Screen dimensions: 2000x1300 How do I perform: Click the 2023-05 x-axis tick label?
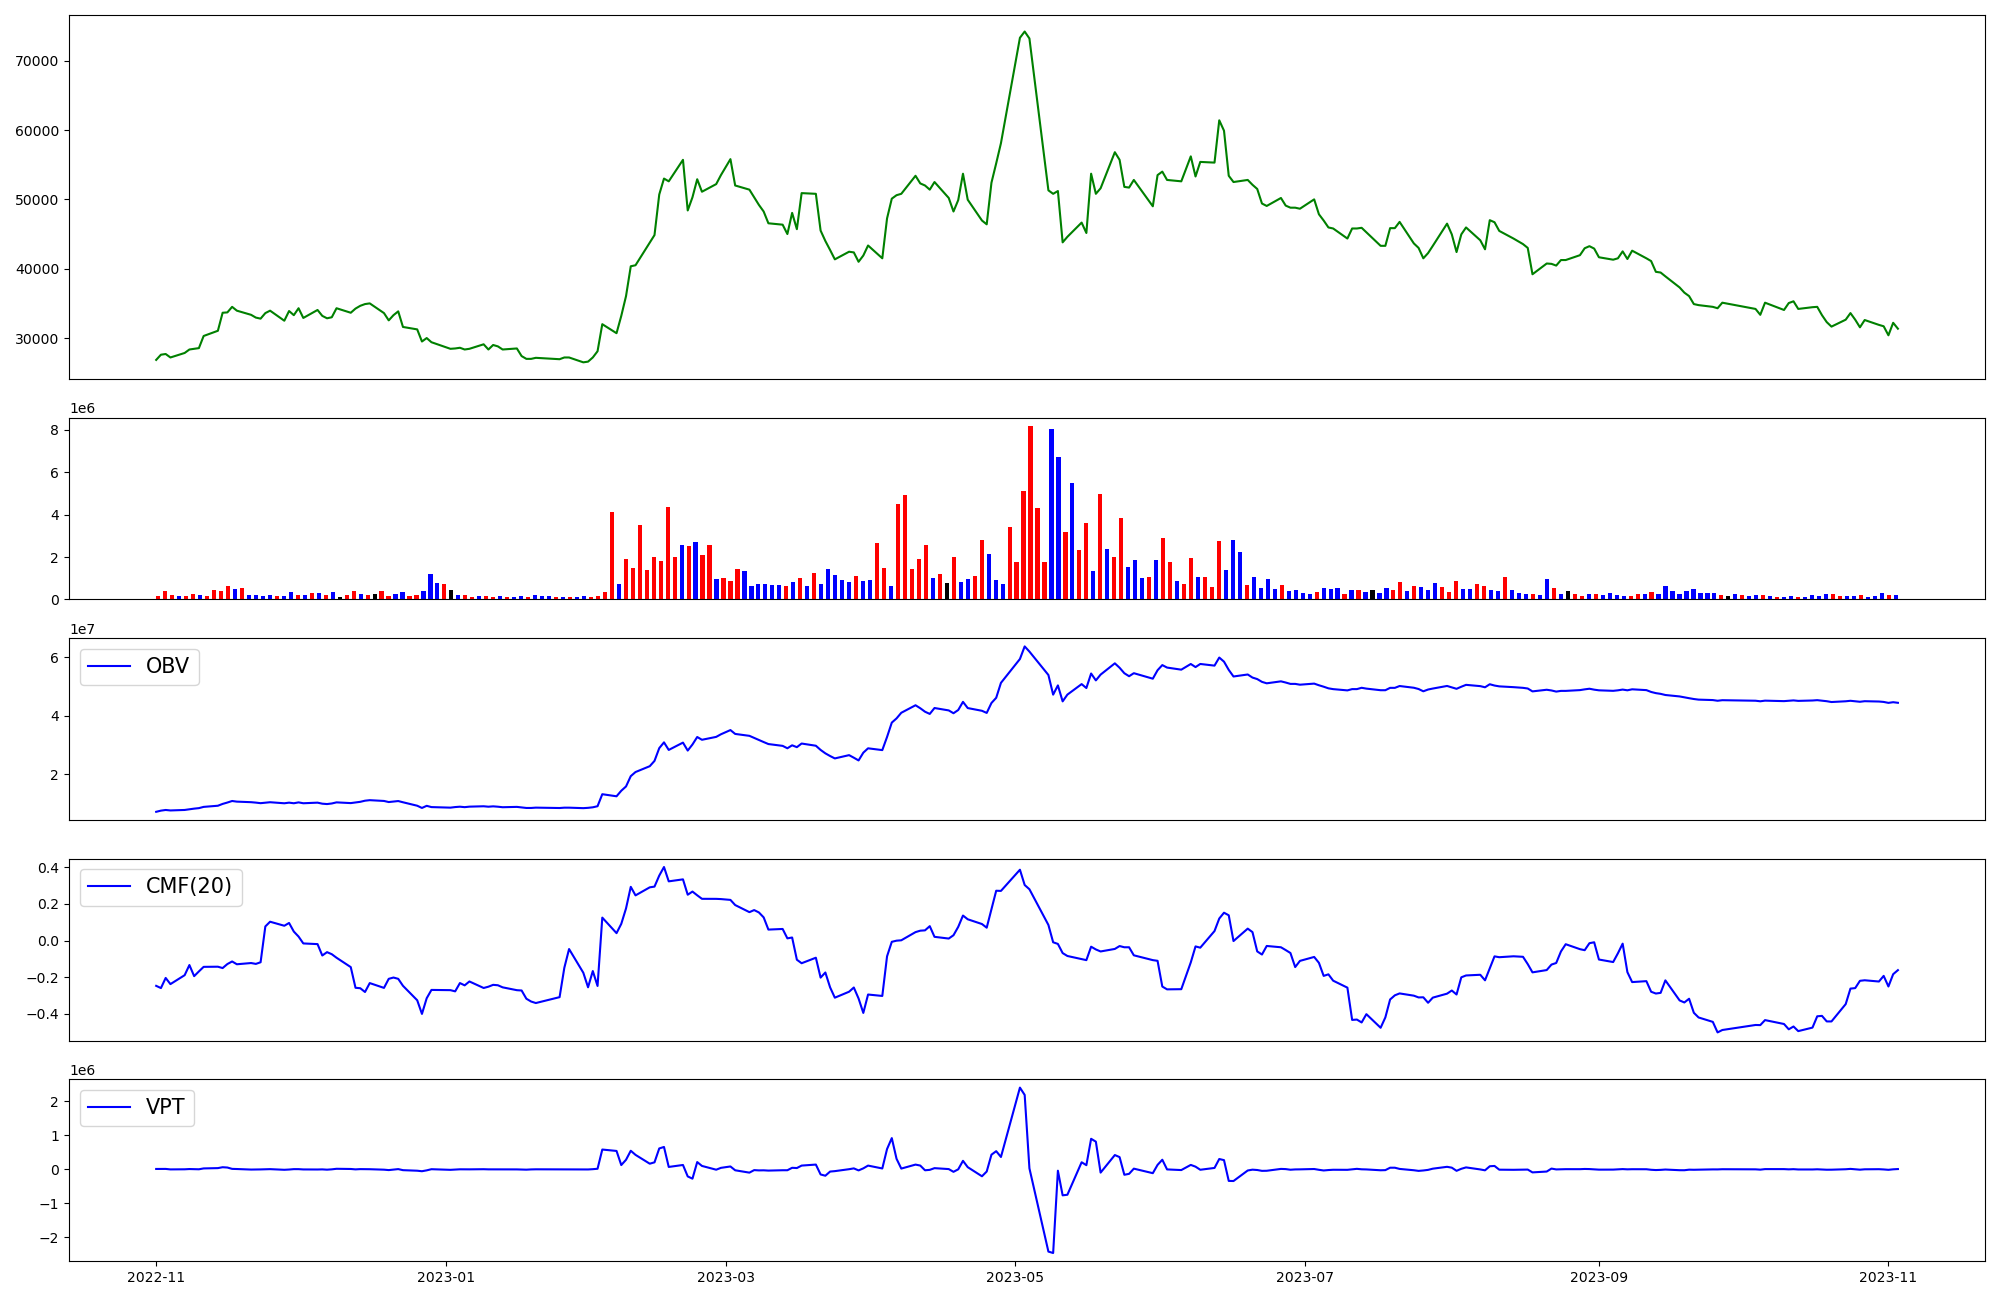tap(1015, 1277)
